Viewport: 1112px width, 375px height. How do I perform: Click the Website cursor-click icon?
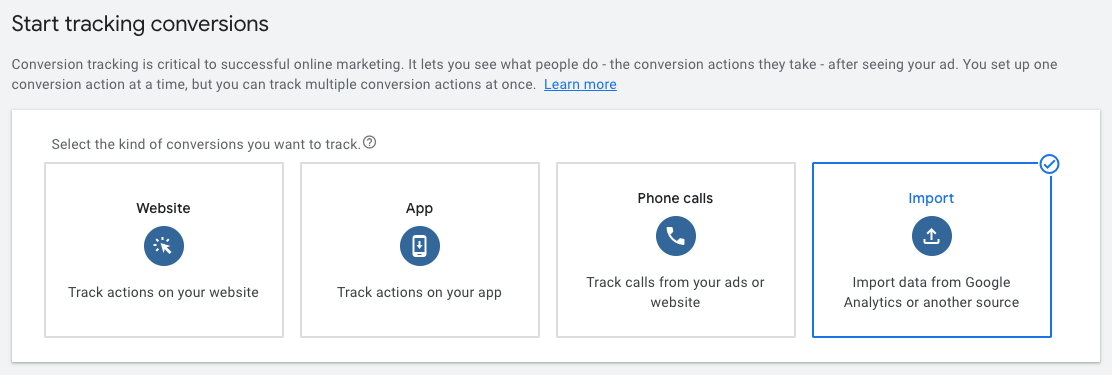pyautogui.click(x=164, y=246)
